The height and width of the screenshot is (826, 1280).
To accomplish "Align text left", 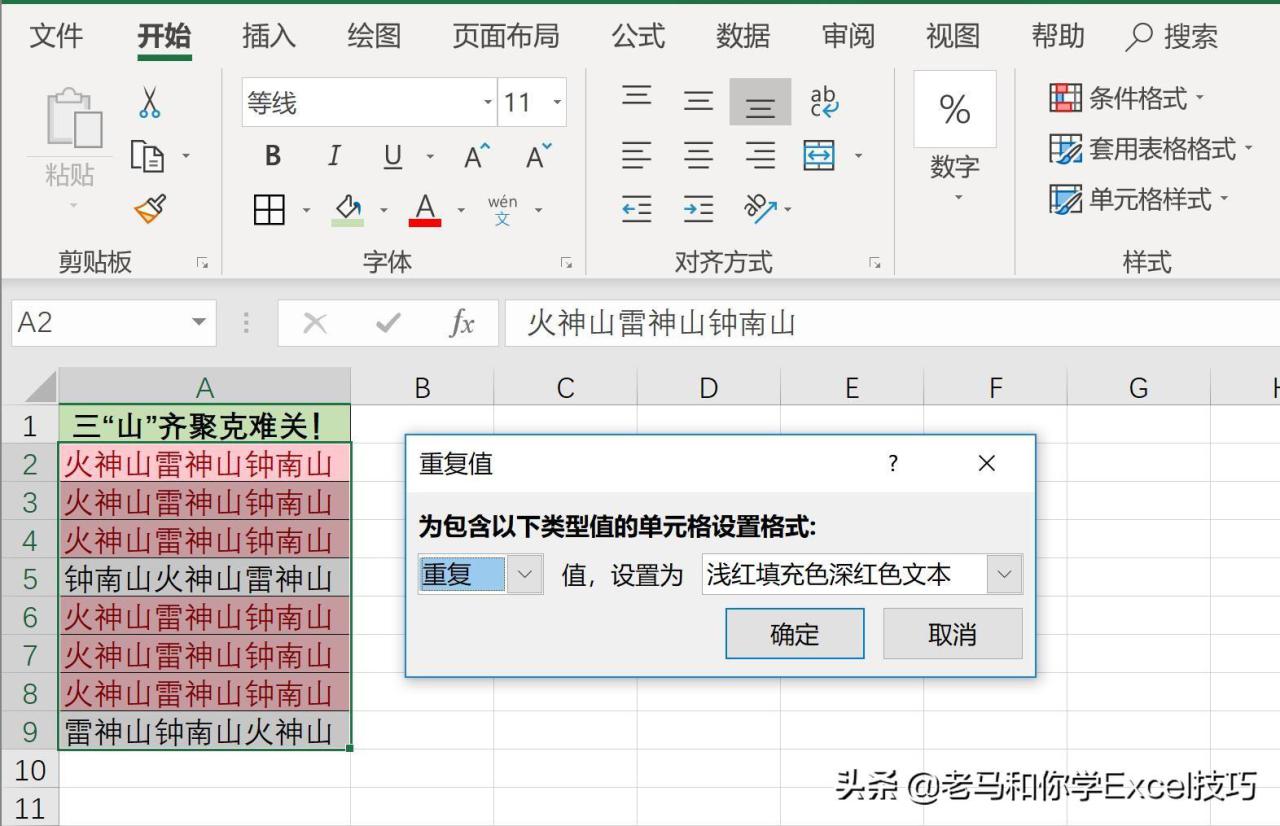I will tap(637, 156).
